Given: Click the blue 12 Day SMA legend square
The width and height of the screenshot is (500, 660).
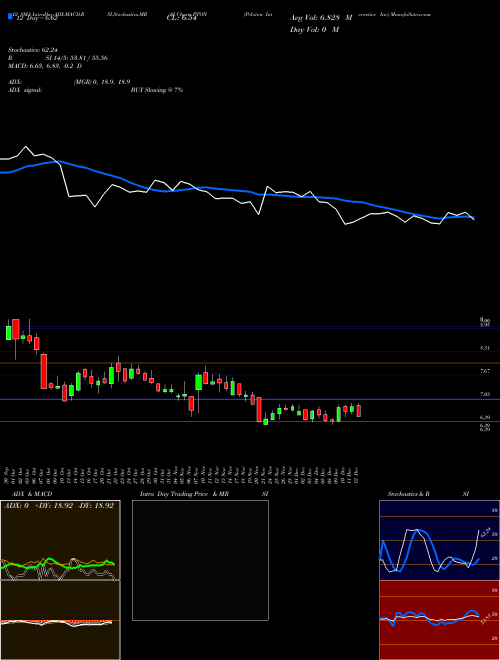Looking at the screenshot, I should point(10,17).
